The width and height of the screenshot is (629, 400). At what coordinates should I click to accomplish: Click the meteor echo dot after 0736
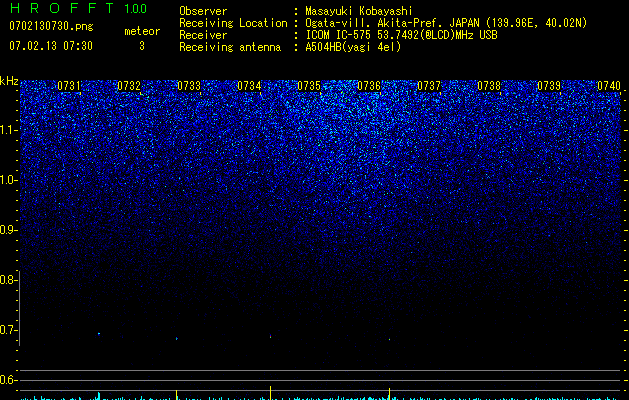[x=389, y=339]
